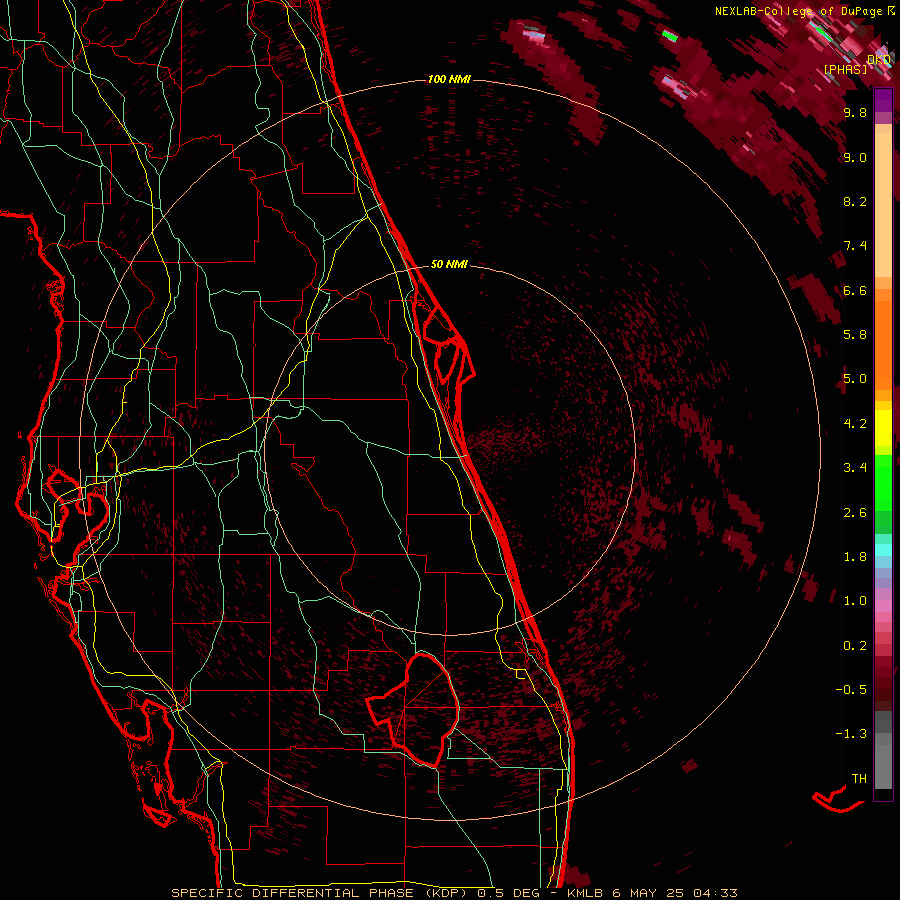This screenshot has height=900, width=900.
Task: Click the 50 NMI range ring label
Action: [x=449, y=264]
